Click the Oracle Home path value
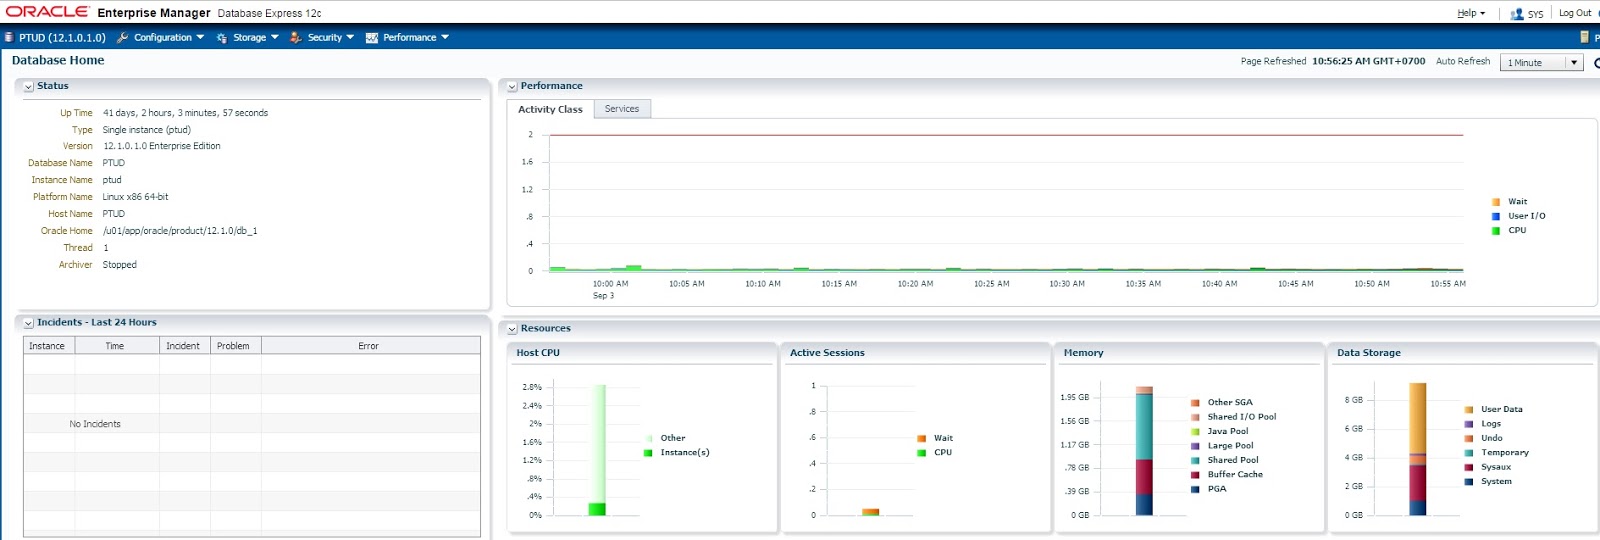 click(x=180, y=231)
